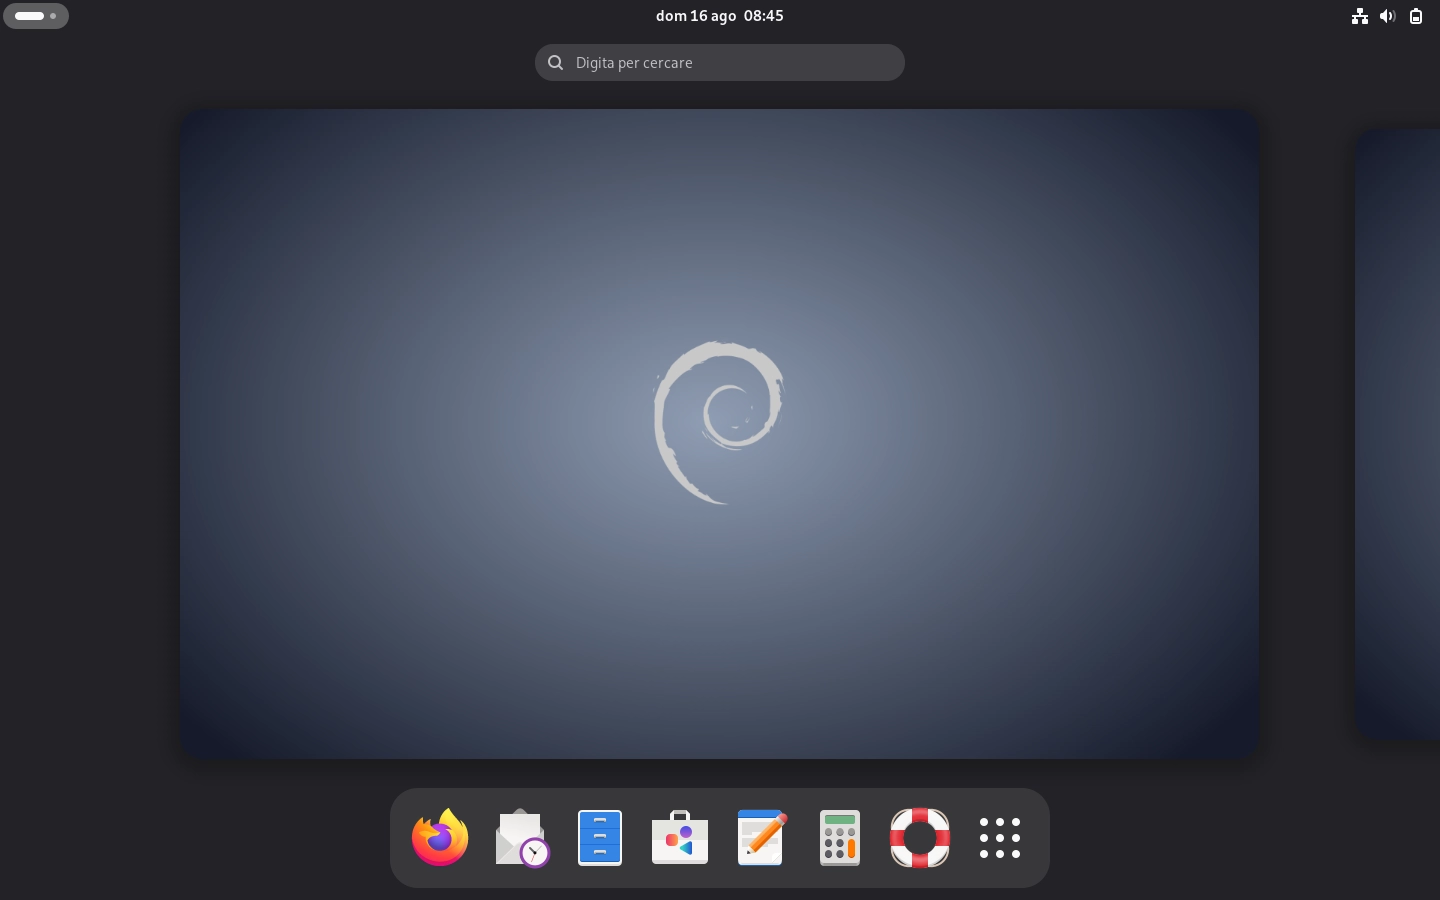Click the wired network status icon
Image resolution: width=1440 pixels, height=900 pixels.
click(x=1360, y=16)
